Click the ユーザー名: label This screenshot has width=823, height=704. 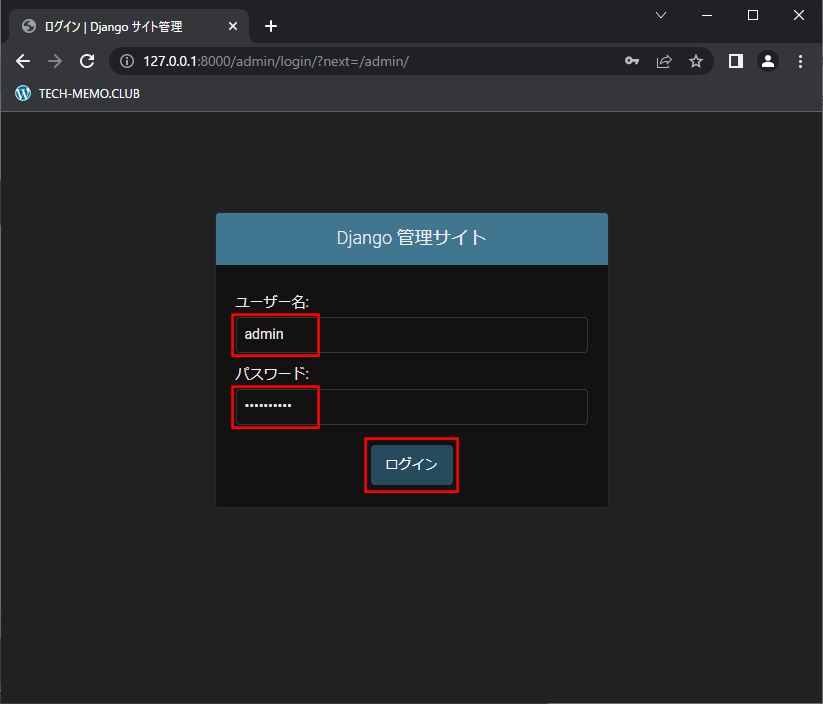[272, 302]
